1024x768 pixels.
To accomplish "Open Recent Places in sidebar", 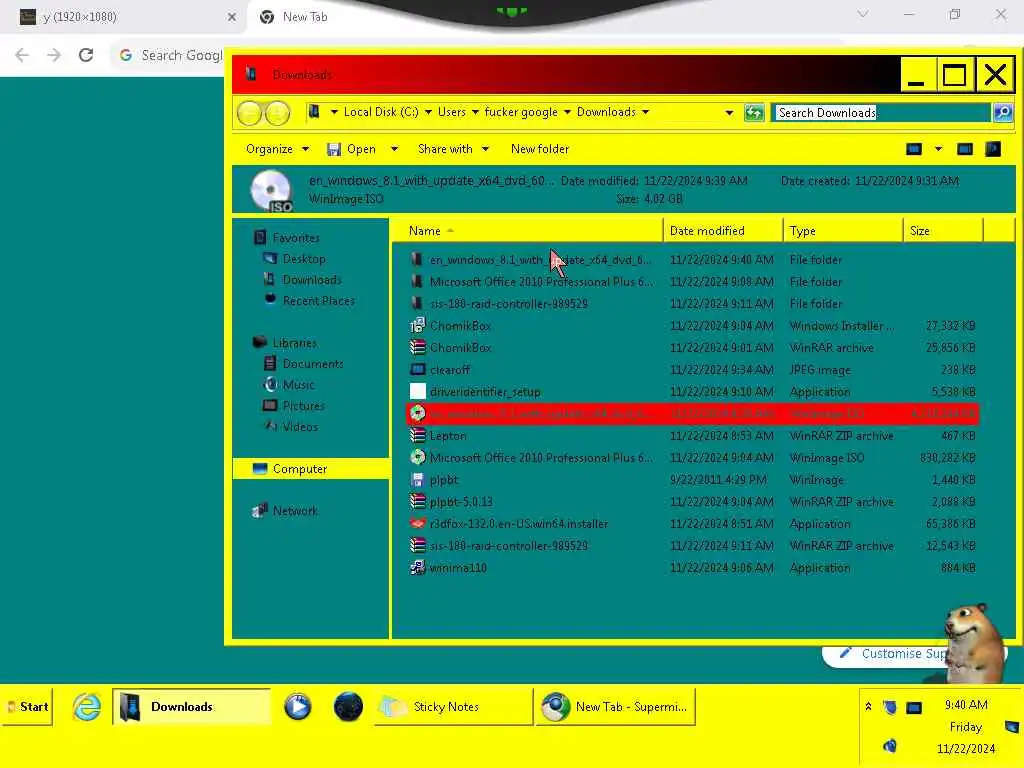I will pyautogui.click(x=319, y=300).
